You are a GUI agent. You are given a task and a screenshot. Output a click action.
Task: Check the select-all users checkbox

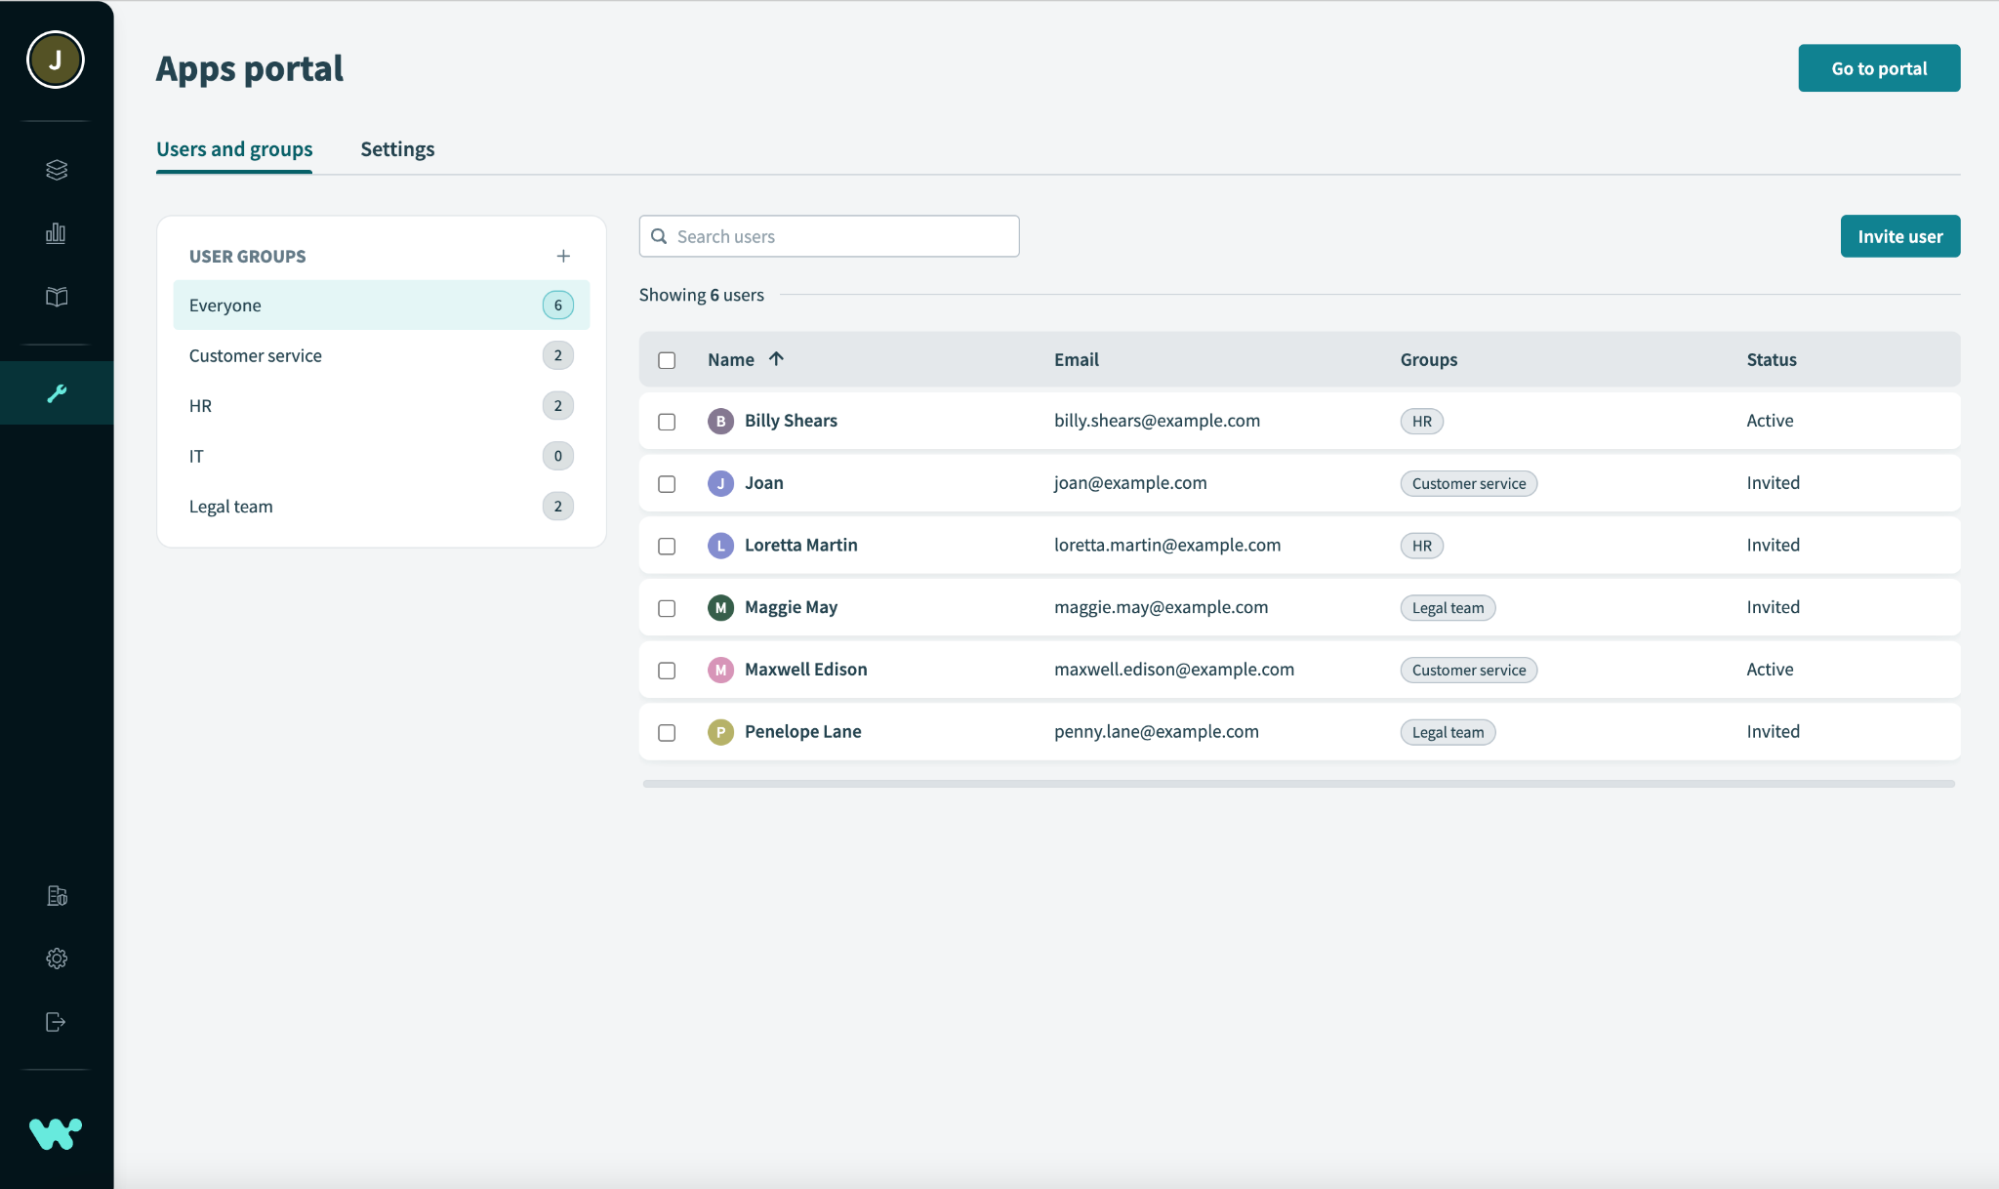click(x=667, y=360)
